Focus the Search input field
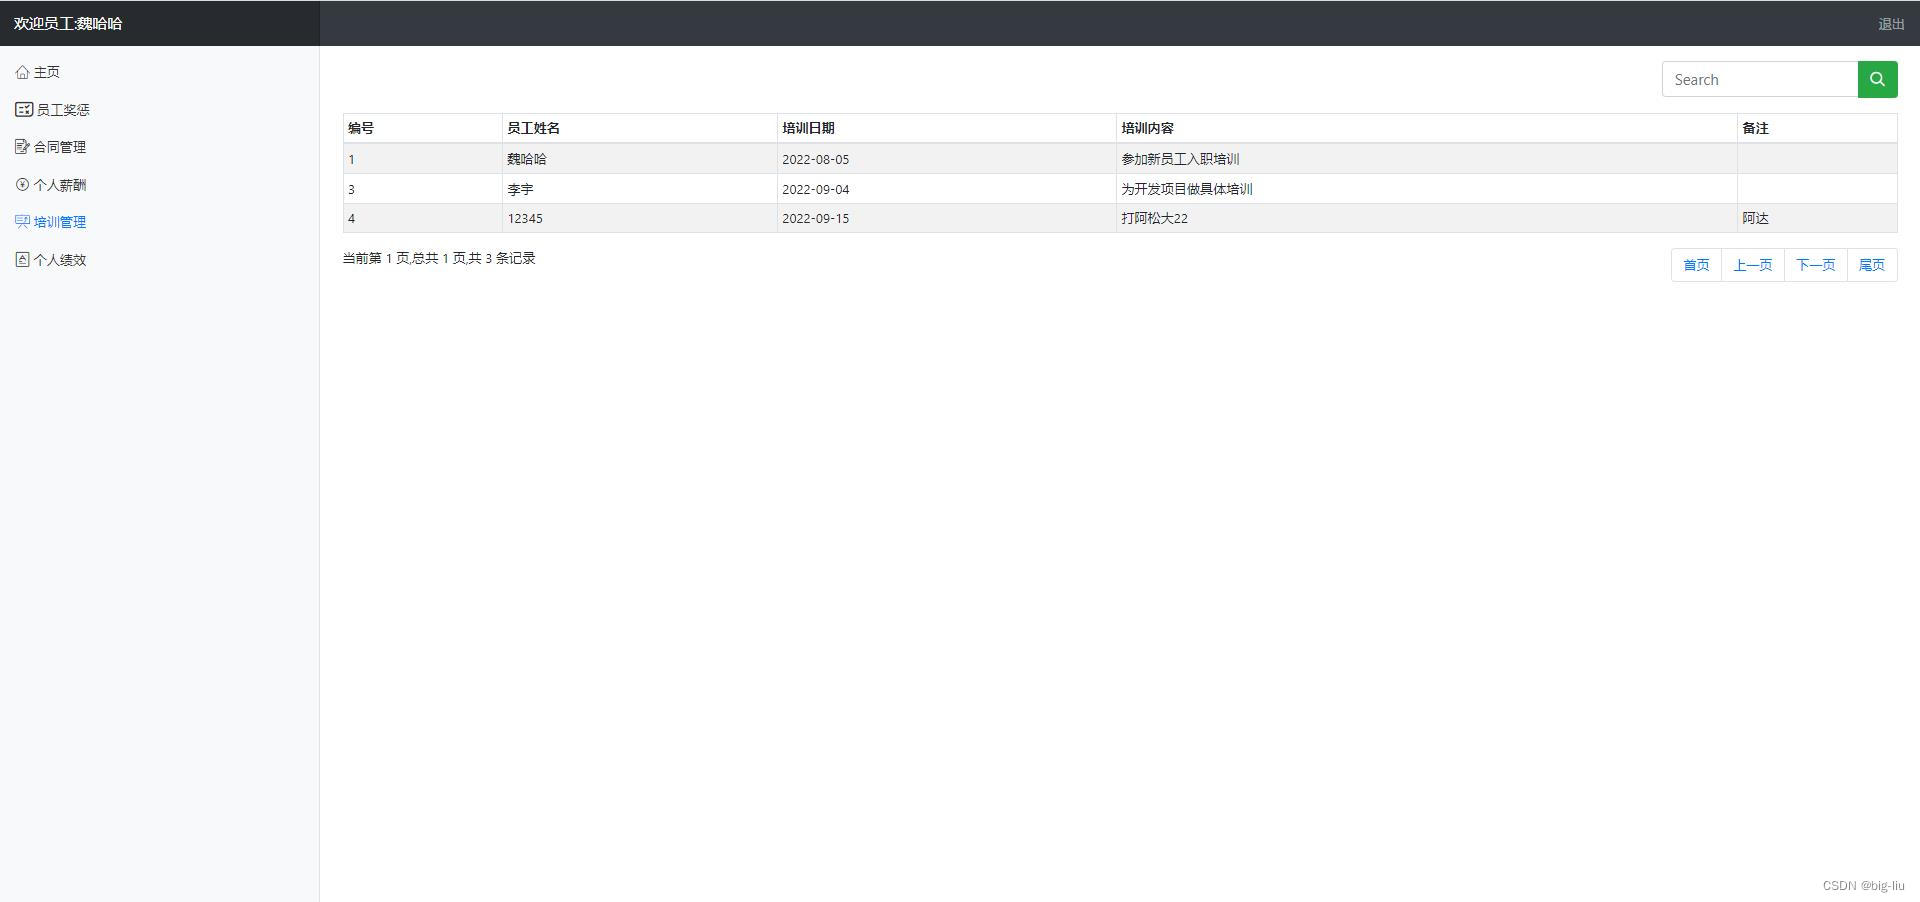 (x=1760, y=80)
